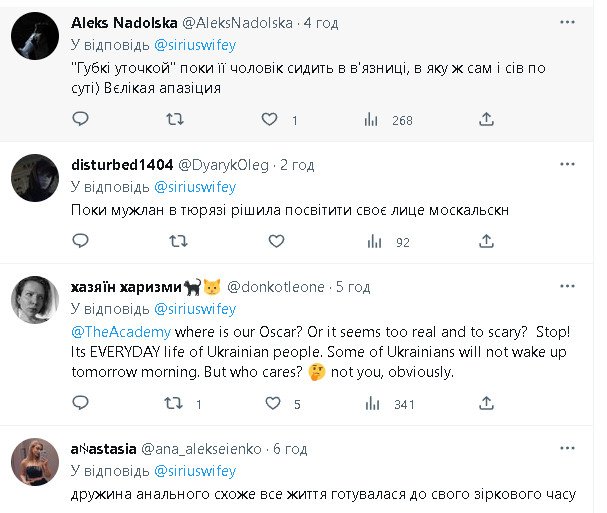Image resolution: width=607 pixels, height=513 pixels.
Task: Open the @TheAcademy mention link
Action: point(121,332)
